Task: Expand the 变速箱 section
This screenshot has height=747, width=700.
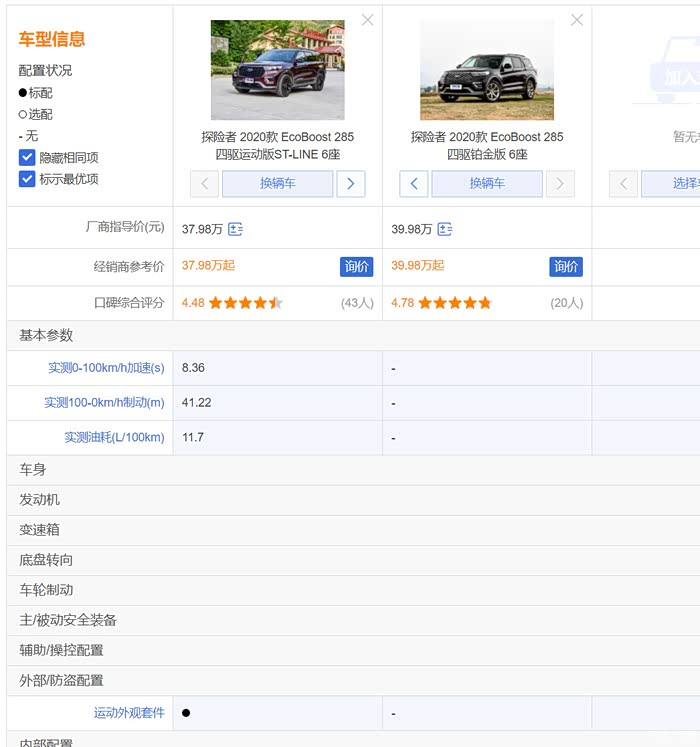Action: 354,530
